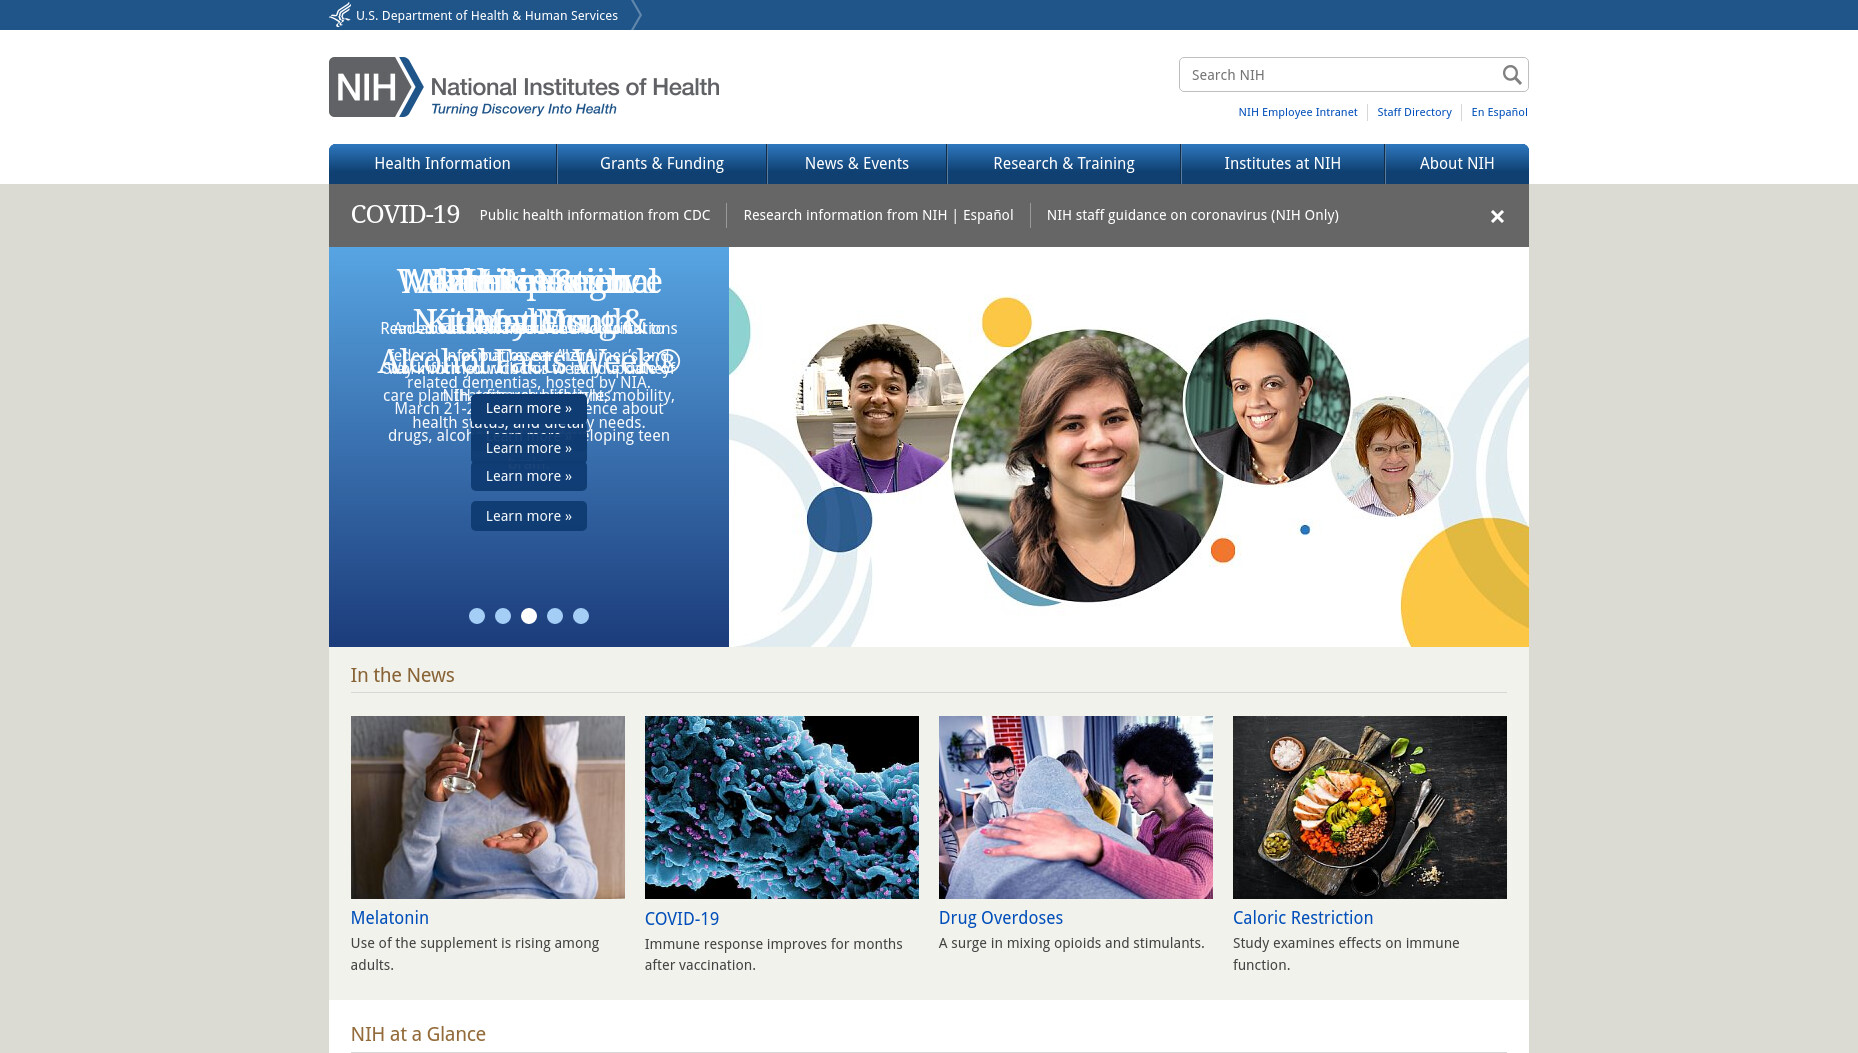
Task: Open the Caloric Restriction food image
Action: point(1370,807)
